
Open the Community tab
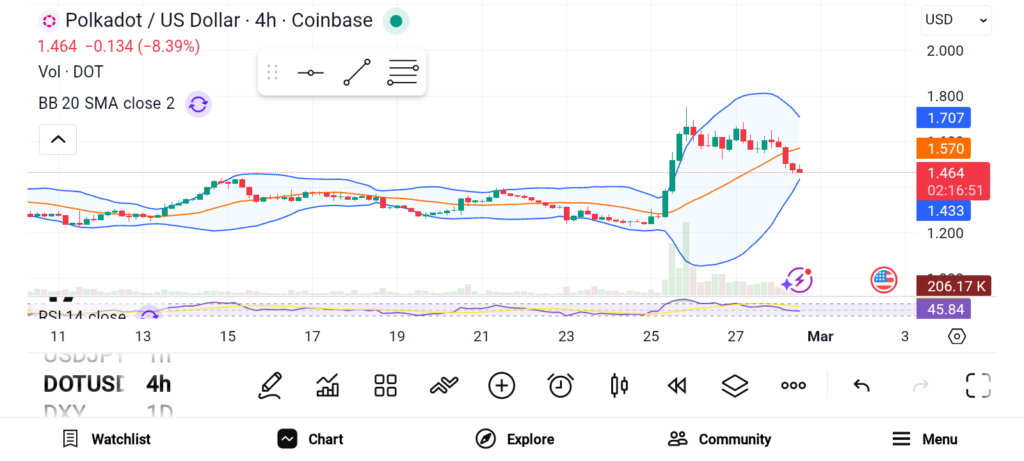720,439
